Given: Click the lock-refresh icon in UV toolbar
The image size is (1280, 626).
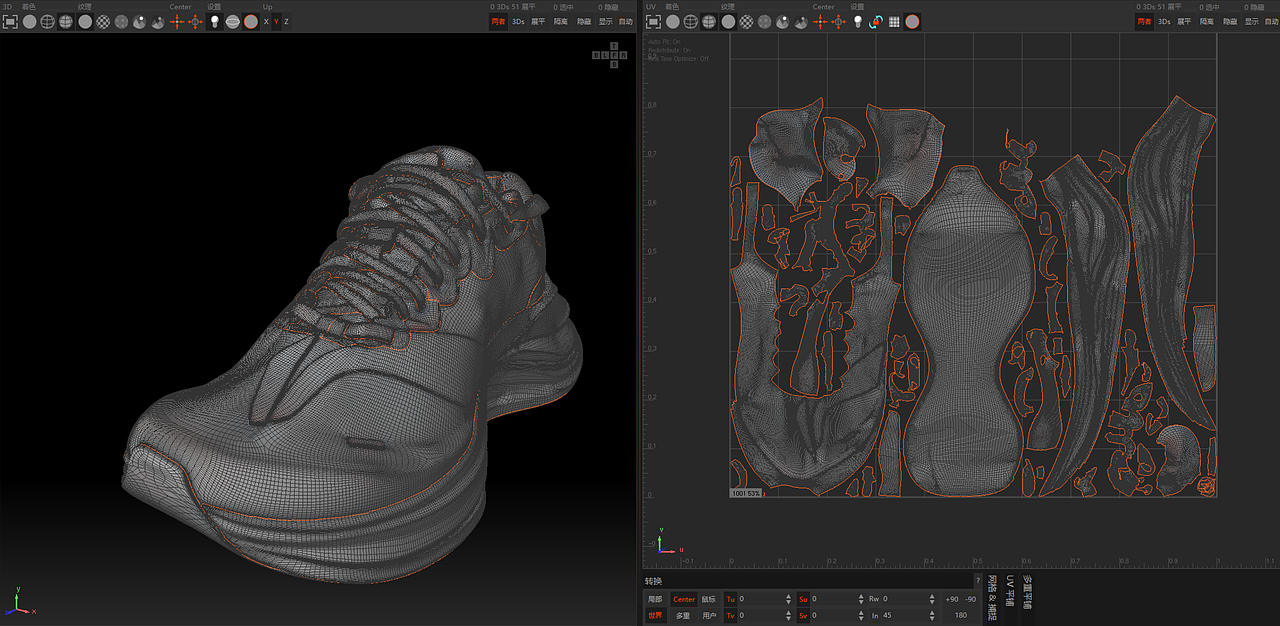Looking at the screenshot, I should tap(876, 21).
